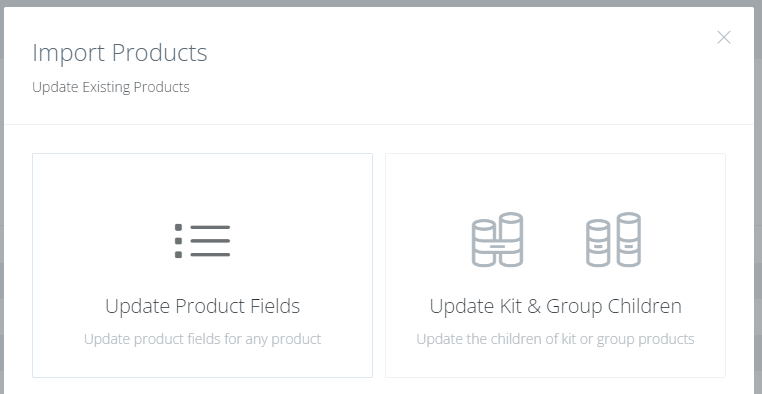Click the Import Products heading
This screenshot has height=394, width=762.
click(120, 53)
